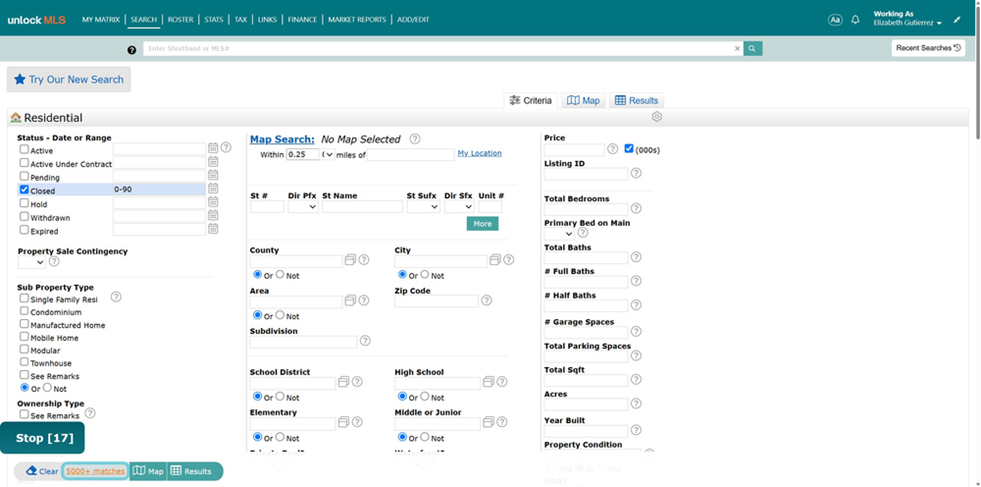Viewport: 981px width, 487px height.
Task: Open School District lookup list icon
Action: pyautogui.click(x=343, y=381)
